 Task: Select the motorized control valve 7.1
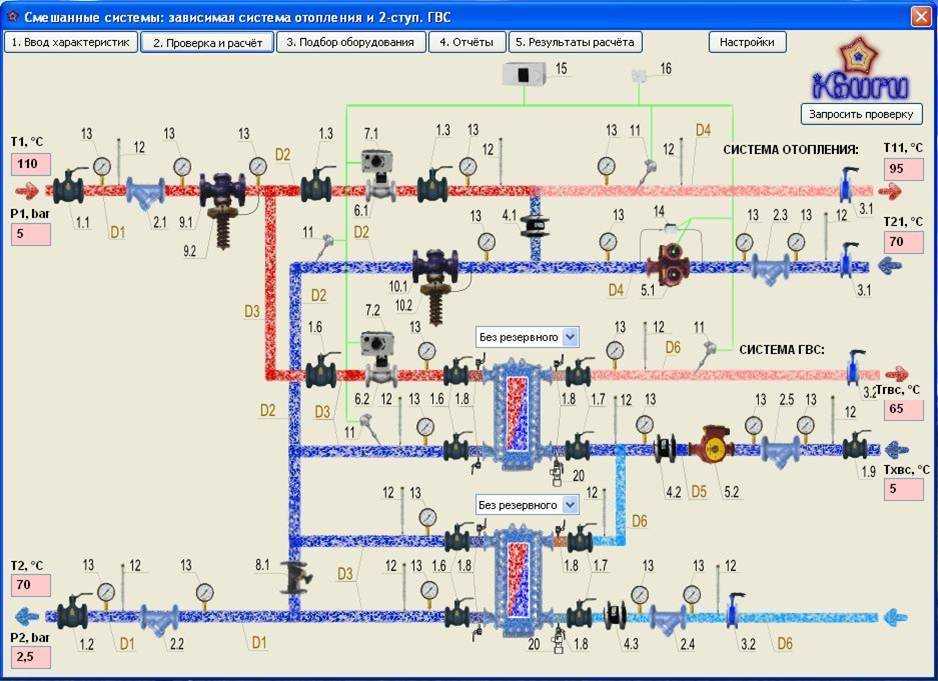[379, 175]
